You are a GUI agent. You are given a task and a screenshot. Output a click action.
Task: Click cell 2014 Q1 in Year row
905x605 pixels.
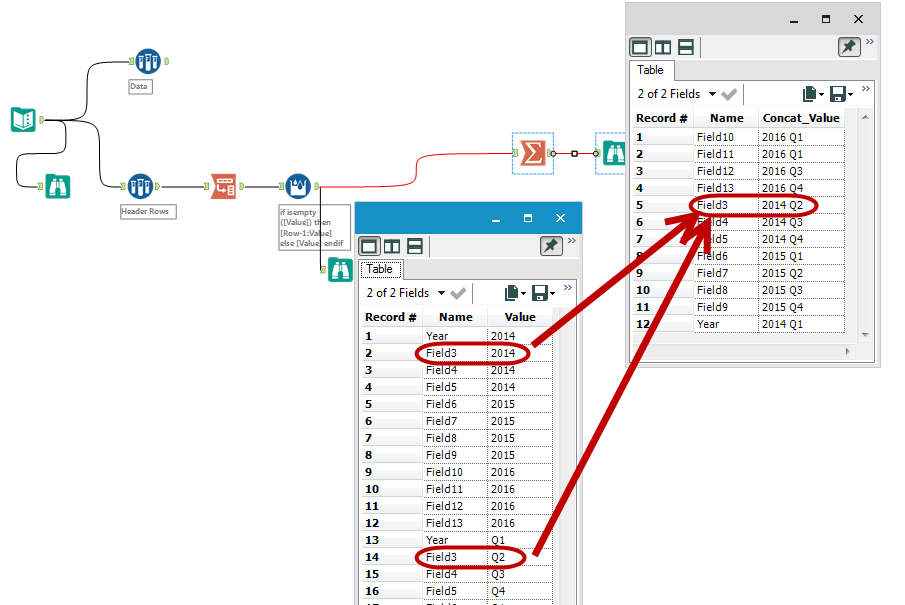pyautogui.click(x=801, y=324)
